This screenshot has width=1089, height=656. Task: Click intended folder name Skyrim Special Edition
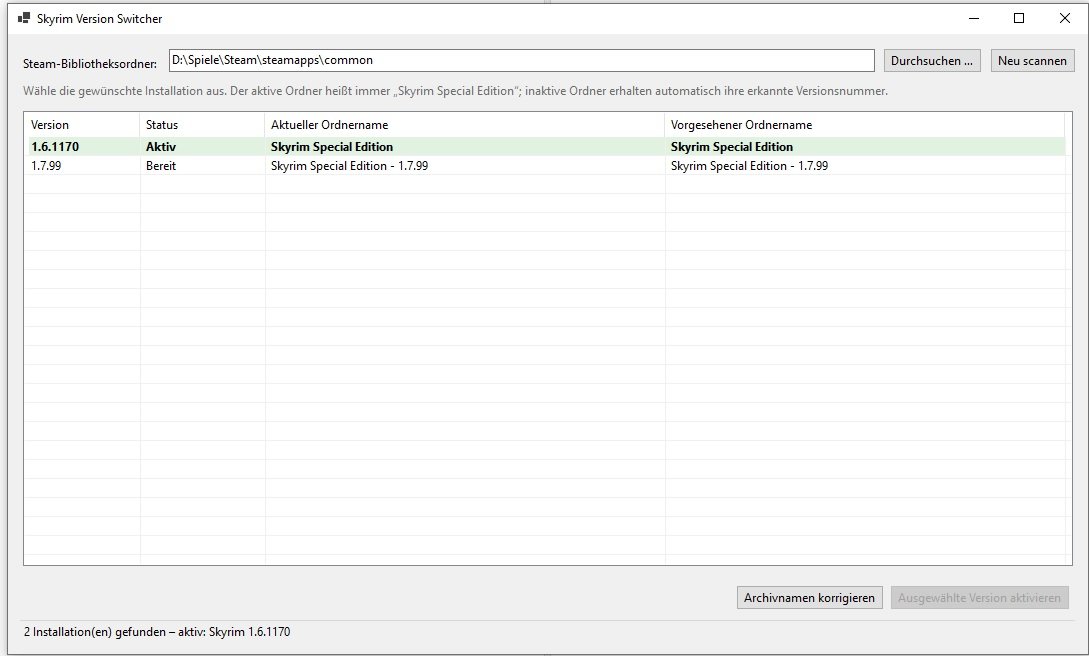click(732, 146)
